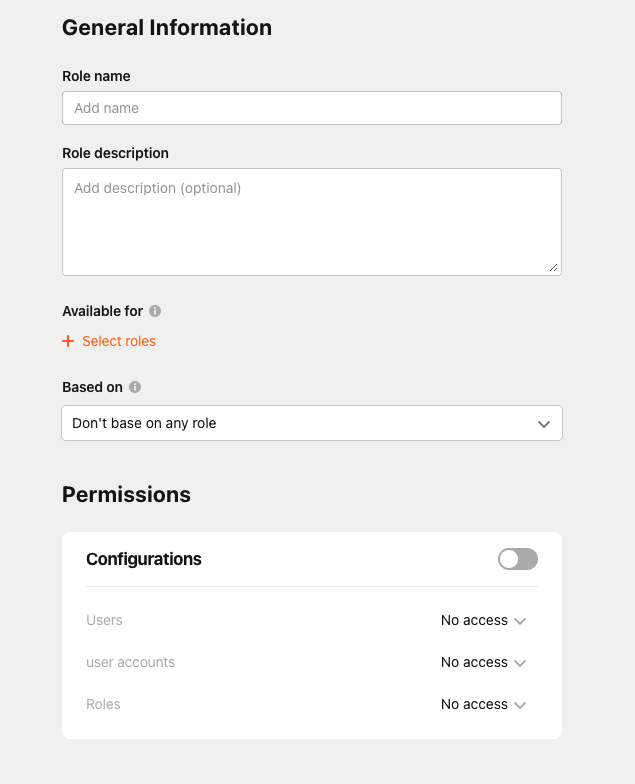635x784 pixels.
Task: Click the Users permission row label
Action: click(104, 620)
